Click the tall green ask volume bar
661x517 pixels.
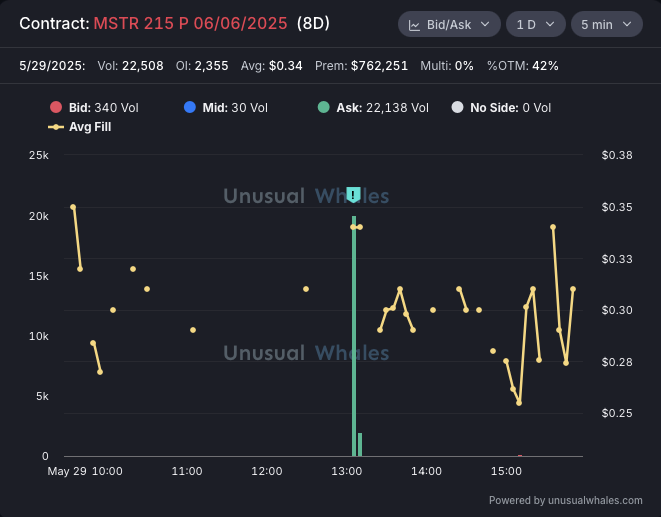(x=354, y=336)
